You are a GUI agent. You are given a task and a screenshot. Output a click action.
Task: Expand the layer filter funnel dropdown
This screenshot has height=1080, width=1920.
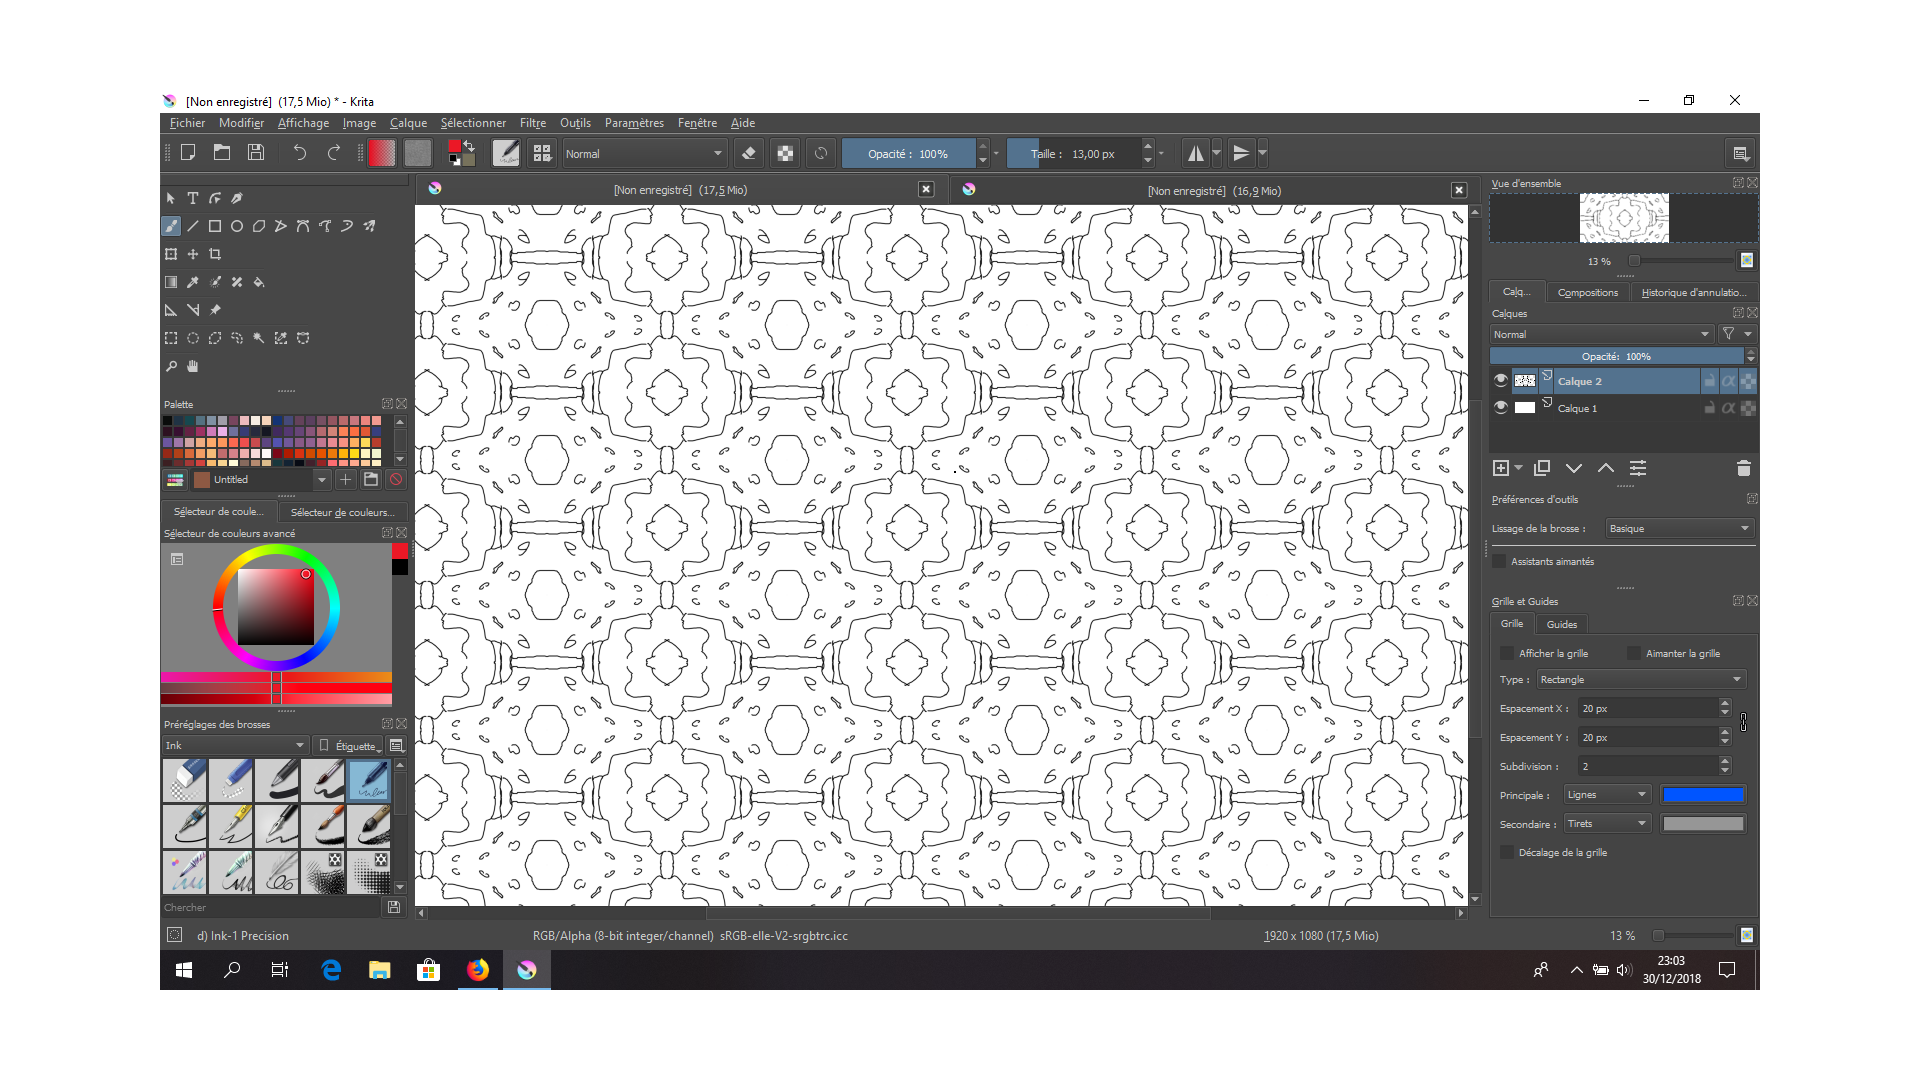pos(1736,334)
